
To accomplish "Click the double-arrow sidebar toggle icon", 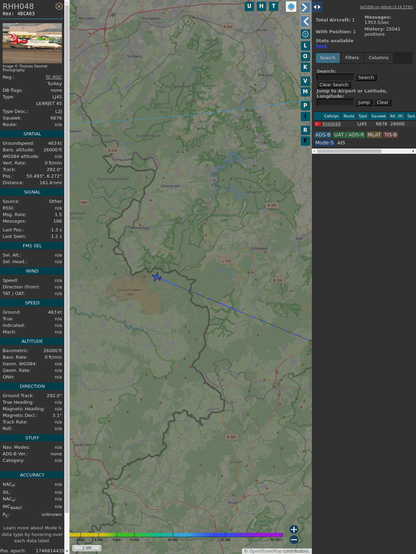I will pos(317,7).
